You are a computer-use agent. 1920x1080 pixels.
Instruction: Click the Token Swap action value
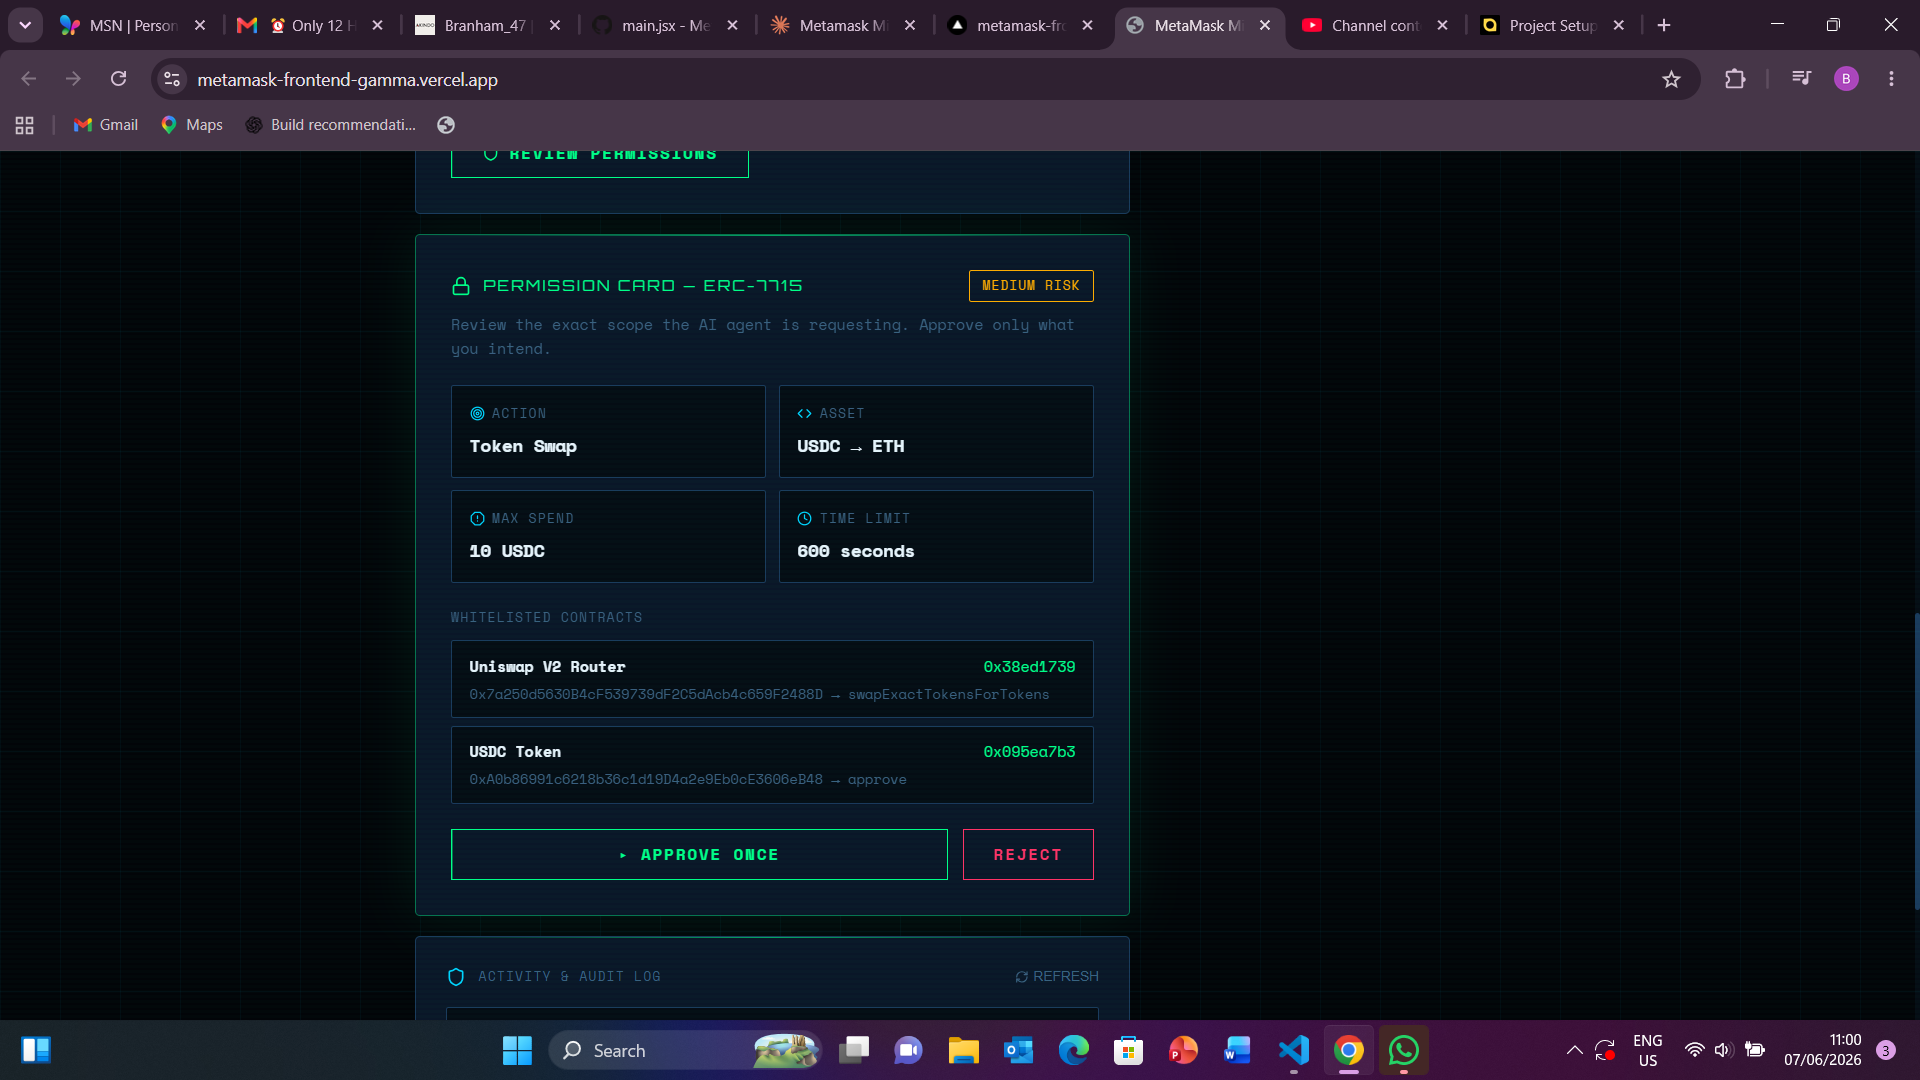pyautogui.click(x=523, y=447)
